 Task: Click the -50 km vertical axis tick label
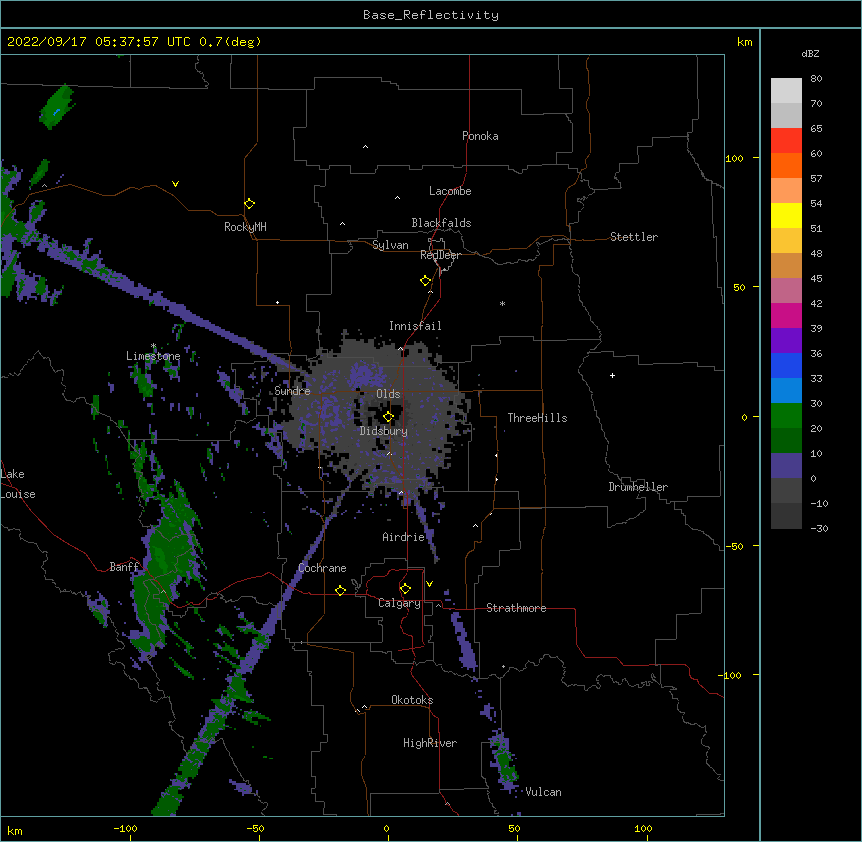pyautogui.click(x=734, y=546)
